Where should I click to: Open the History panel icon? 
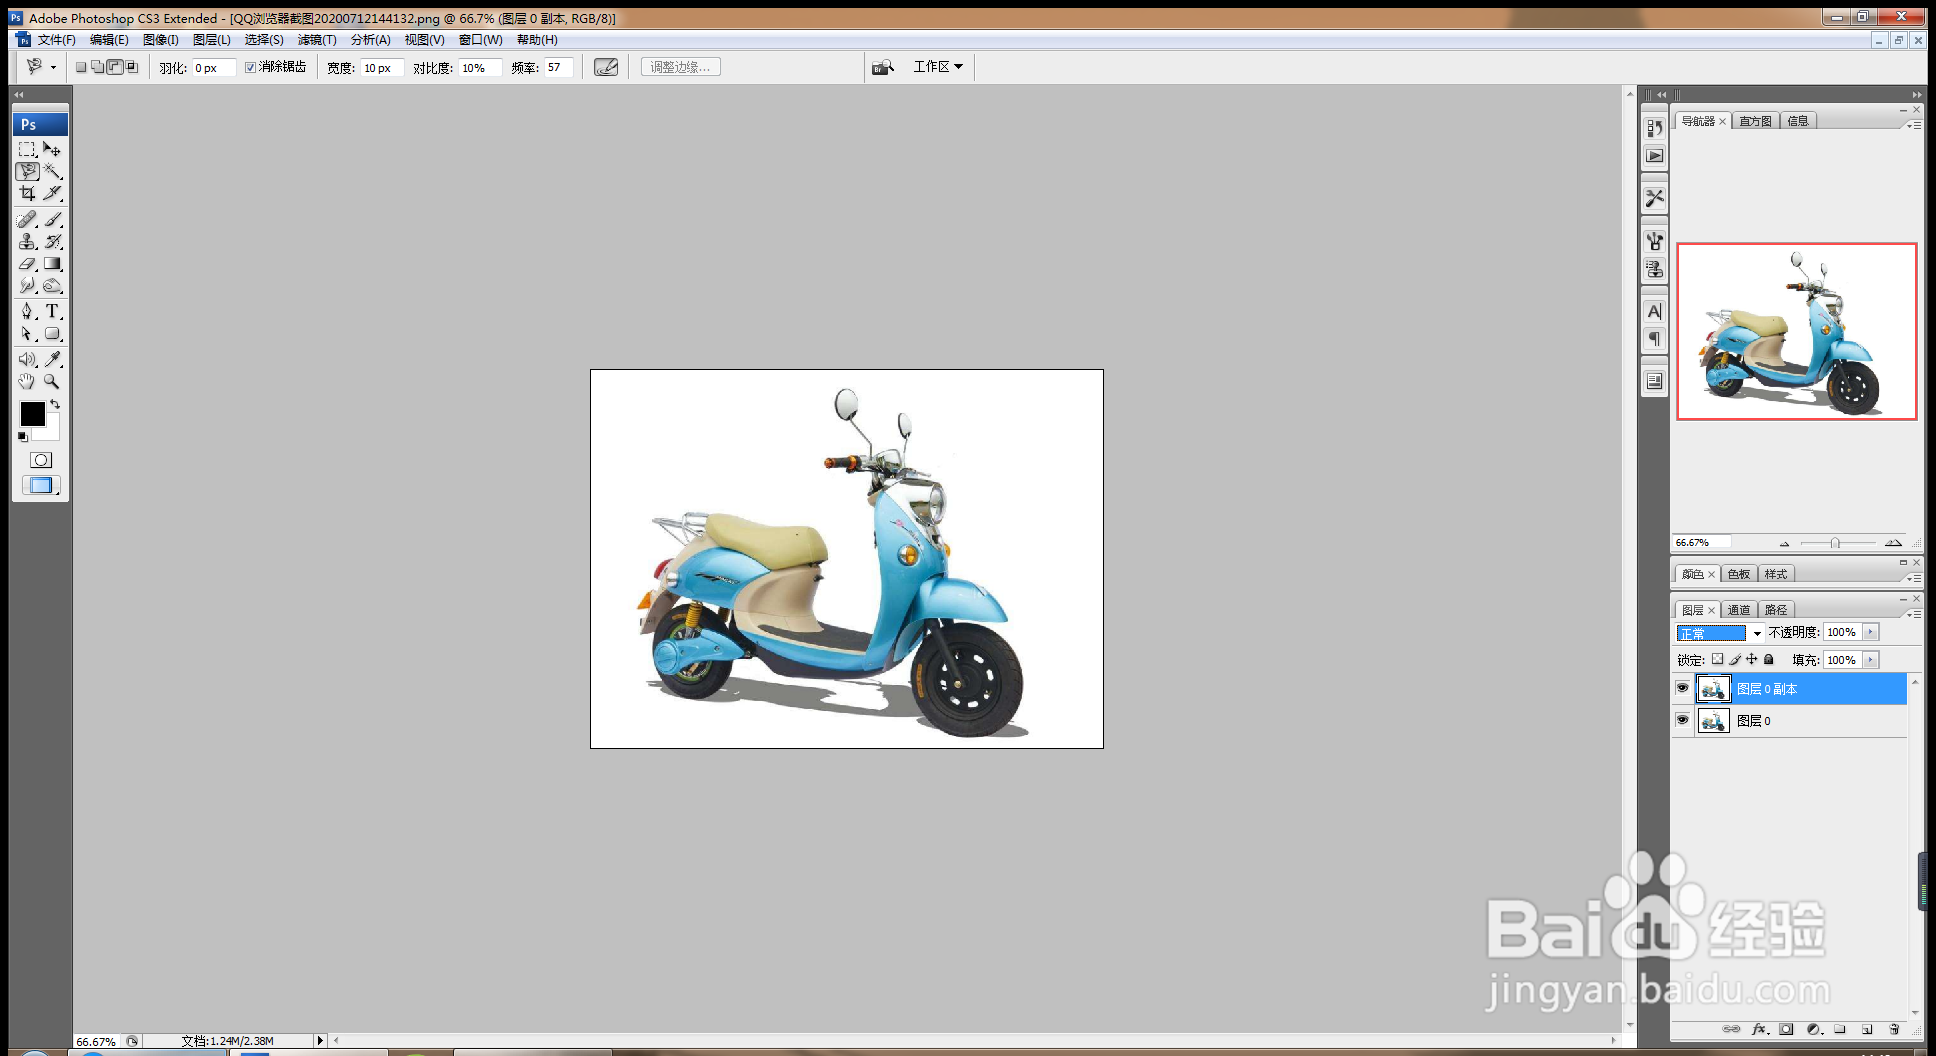tap(1654, 129)
